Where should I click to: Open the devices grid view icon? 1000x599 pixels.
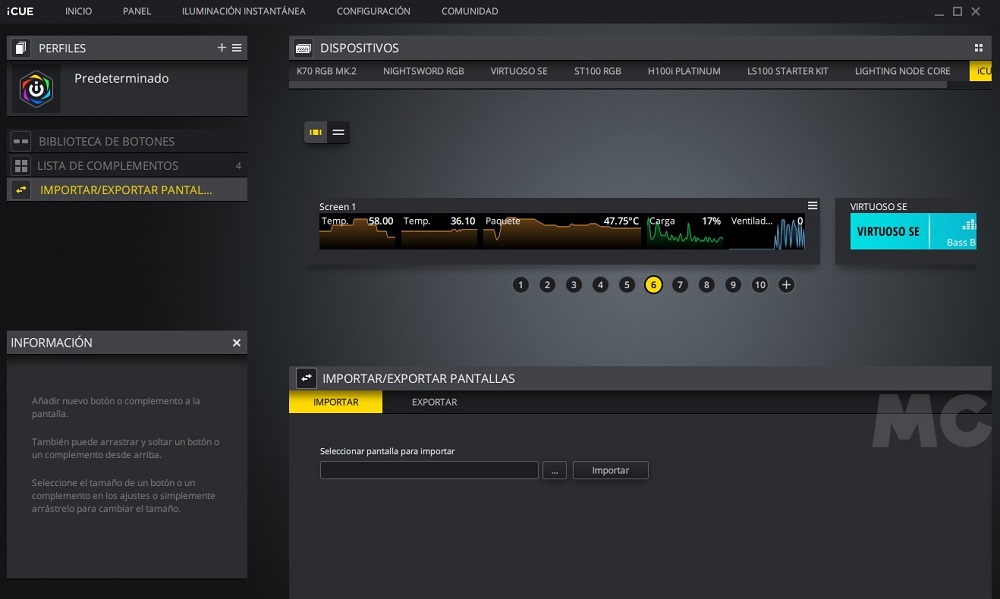(978, 48)
